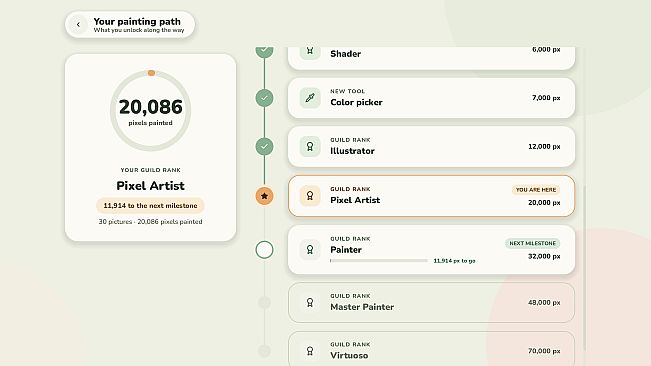Click the Illustrator completed checkmark marker
The image size is (651, 366).
point(264,146)
